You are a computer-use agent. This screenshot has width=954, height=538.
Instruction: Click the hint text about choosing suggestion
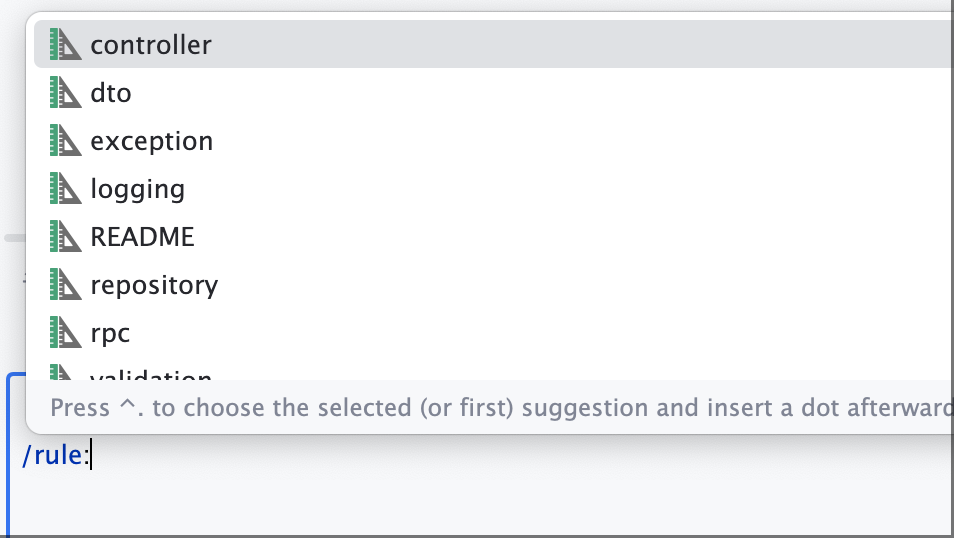501,407
